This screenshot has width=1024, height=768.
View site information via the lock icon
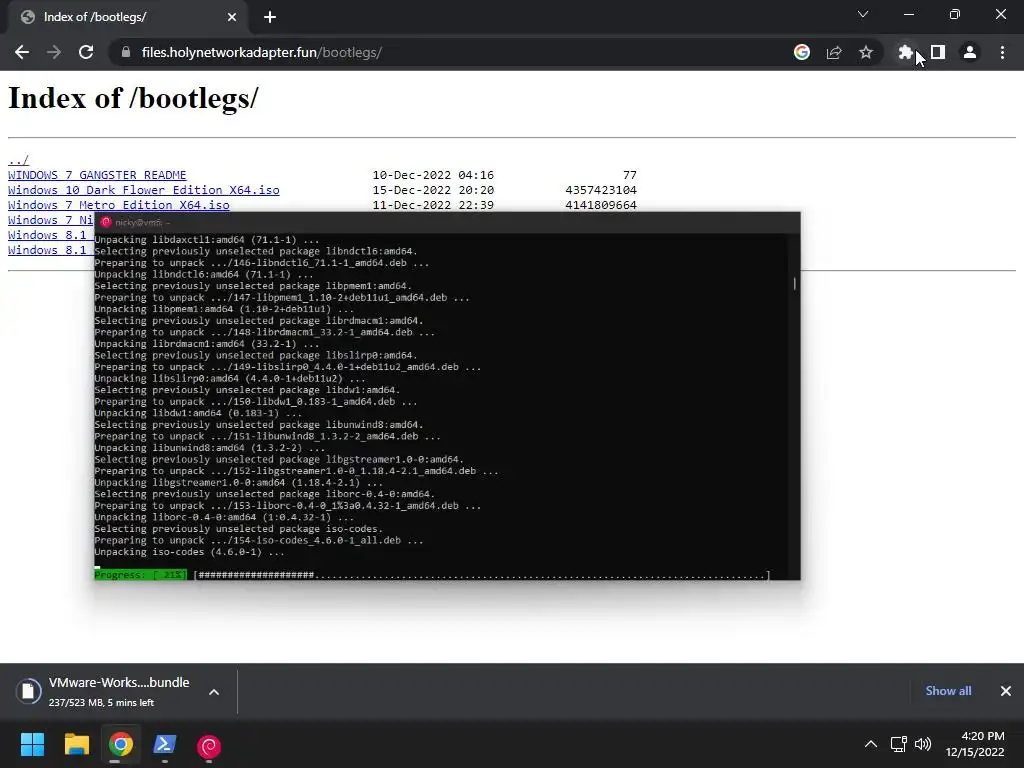click(x=126, y=52)
